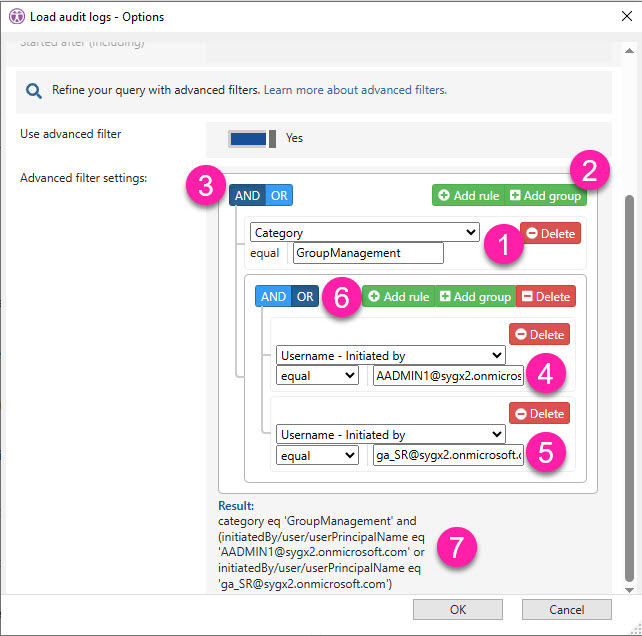
Task: Select OR for the top-level group
Action: point(279,196)
